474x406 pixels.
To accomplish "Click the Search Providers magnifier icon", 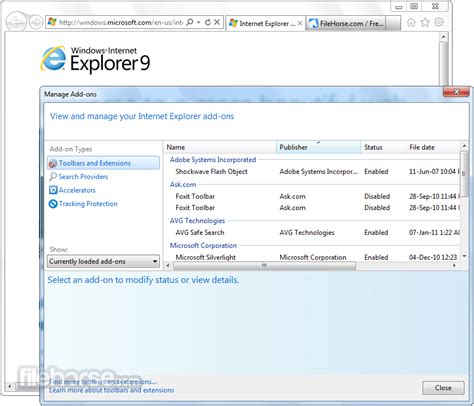I will point(53,177).
